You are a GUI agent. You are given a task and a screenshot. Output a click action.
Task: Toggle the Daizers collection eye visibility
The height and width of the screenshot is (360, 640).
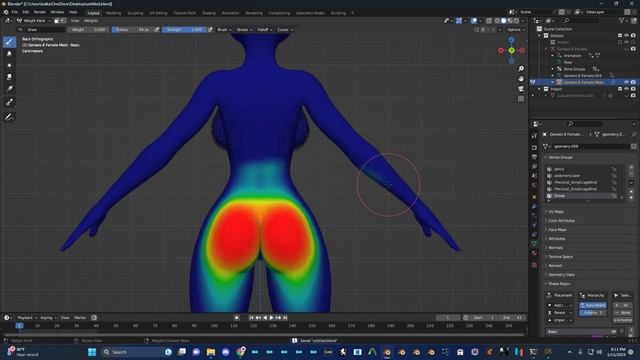(627, 36)
